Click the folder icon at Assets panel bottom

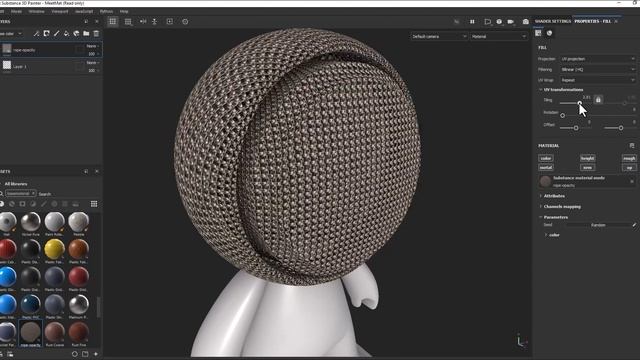[x=85, y=354]
